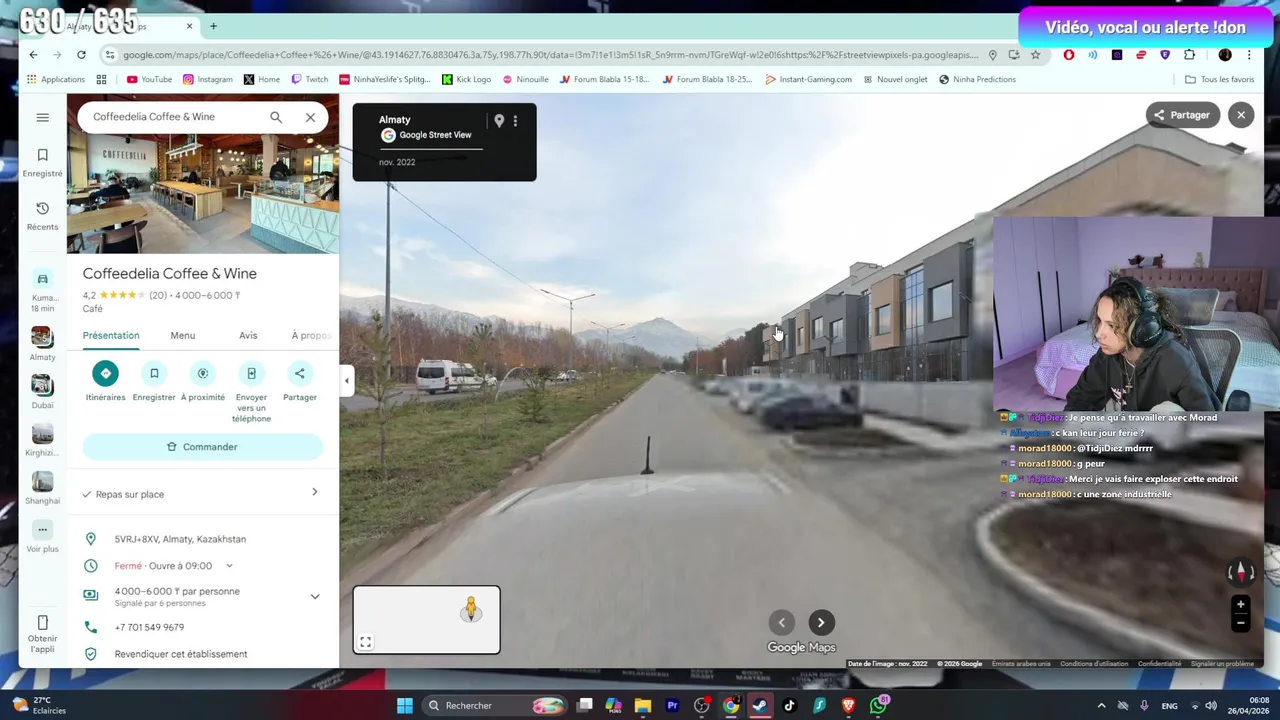Expand the minimap with the fullscreen icon

tap(366, 642)
